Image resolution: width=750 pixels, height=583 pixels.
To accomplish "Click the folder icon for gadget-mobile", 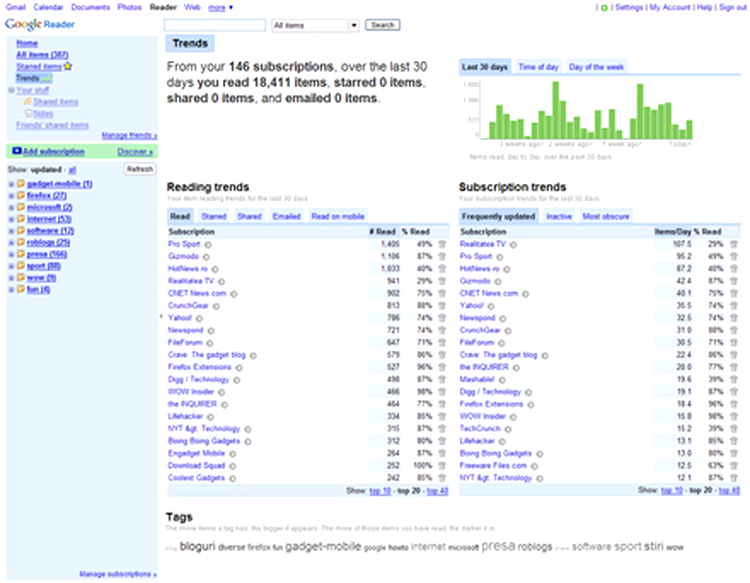I will coord(20,184).
